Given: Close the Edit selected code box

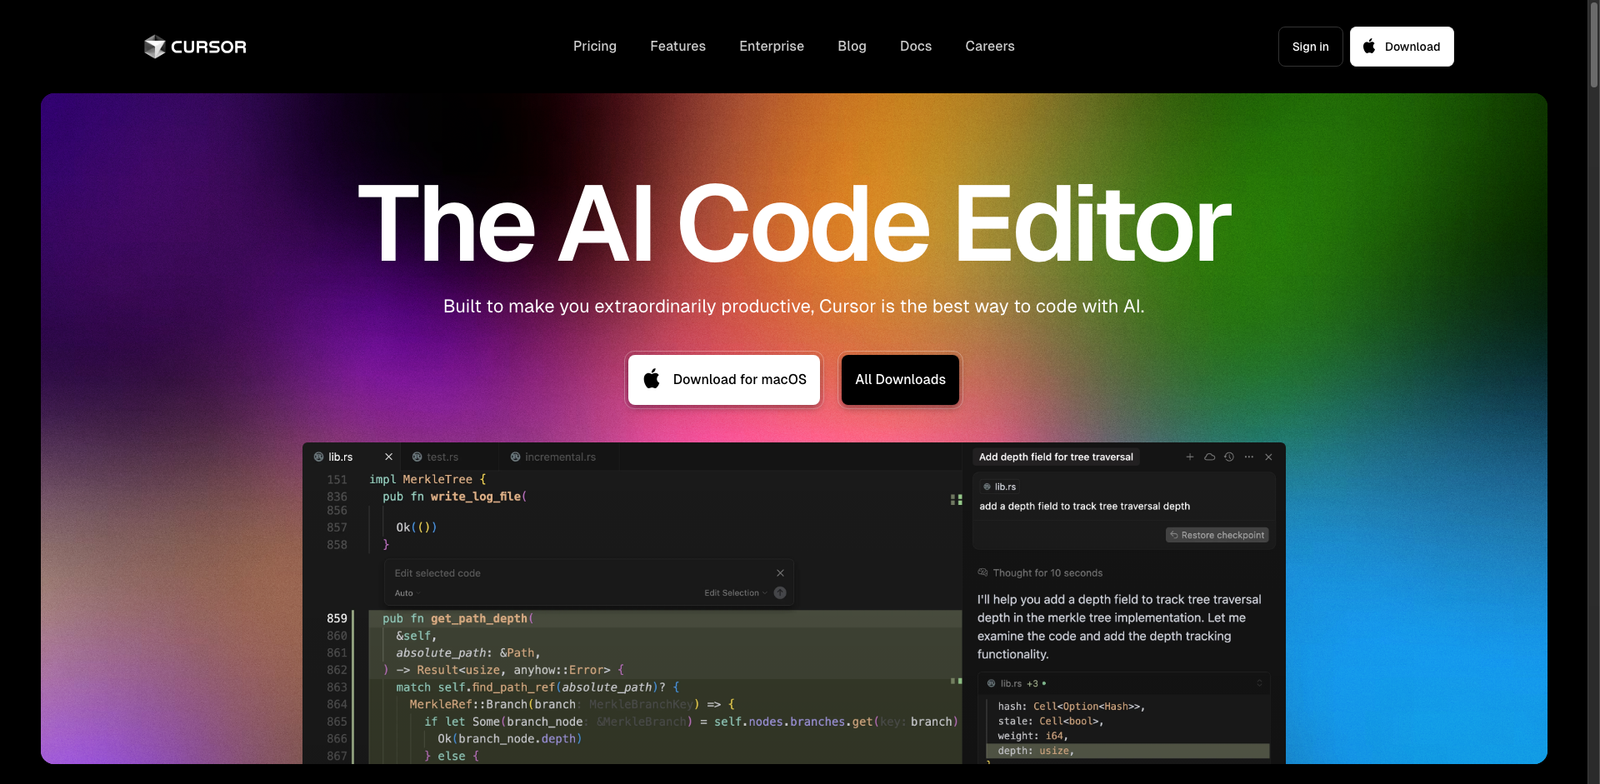Looking at the screenshot, I should 780,573.
